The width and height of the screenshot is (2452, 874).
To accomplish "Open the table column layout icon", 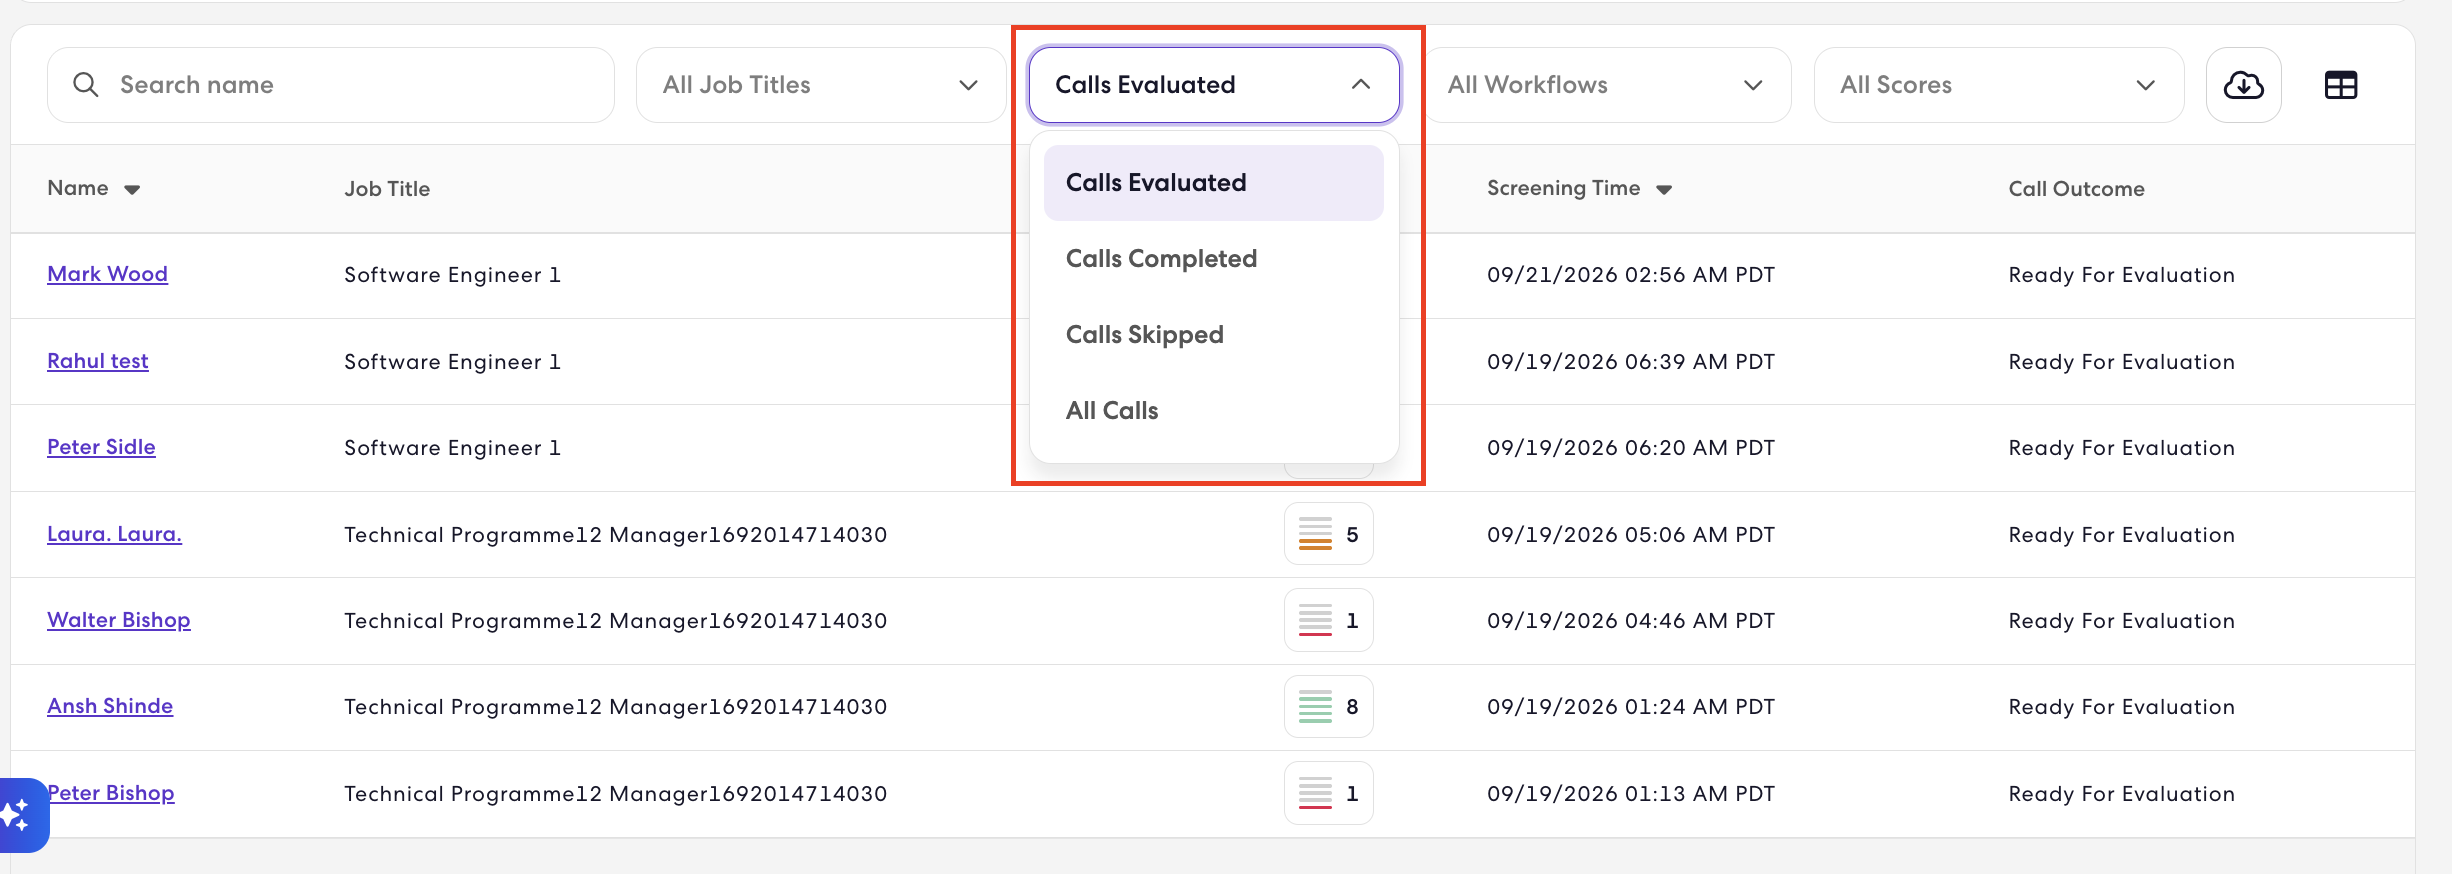I will click(x=2340, y=85).
